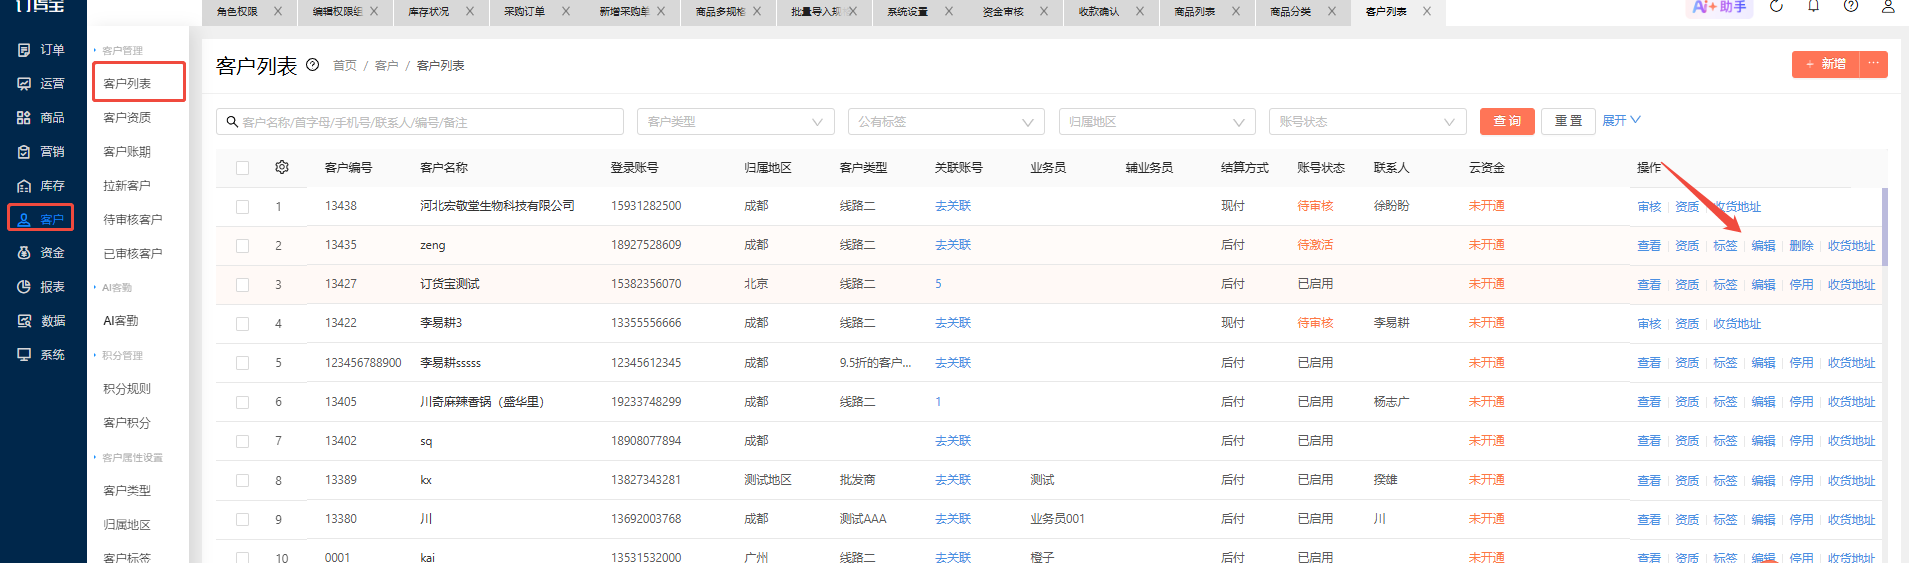Check the row for customer kx
Screen dimensions: 1909x563
coord(242,481)
